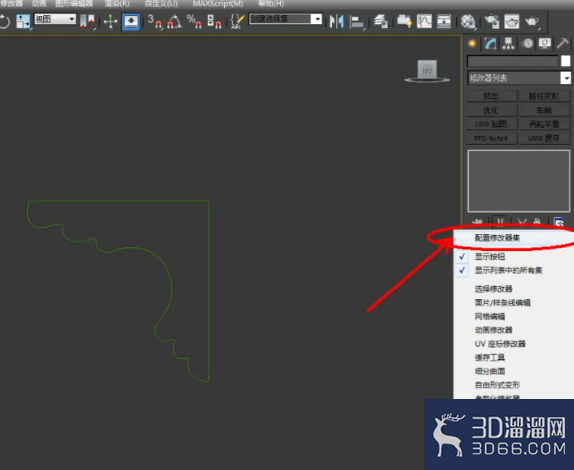This screenshot has height=470, width=574.
Task: Switch to the Utilities hammer panel tab
Action: point(563,44)
